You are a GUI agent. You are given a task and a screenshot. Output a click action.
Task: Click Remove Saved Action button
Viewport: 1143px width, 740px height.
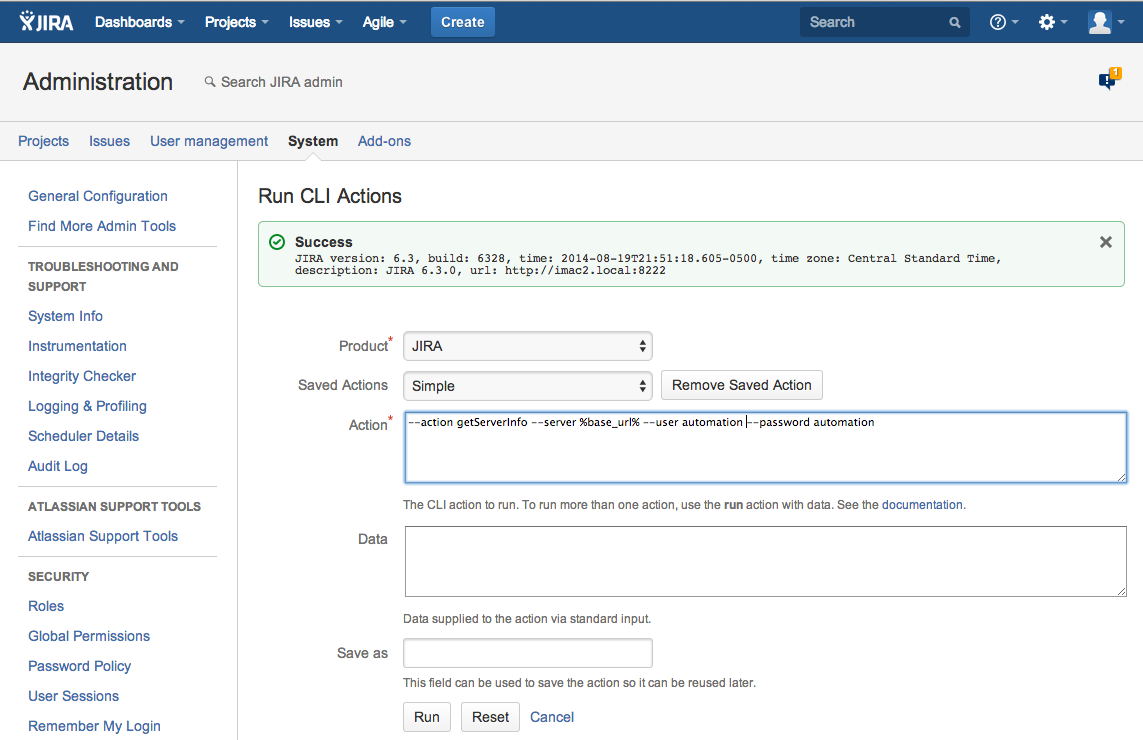741,385
